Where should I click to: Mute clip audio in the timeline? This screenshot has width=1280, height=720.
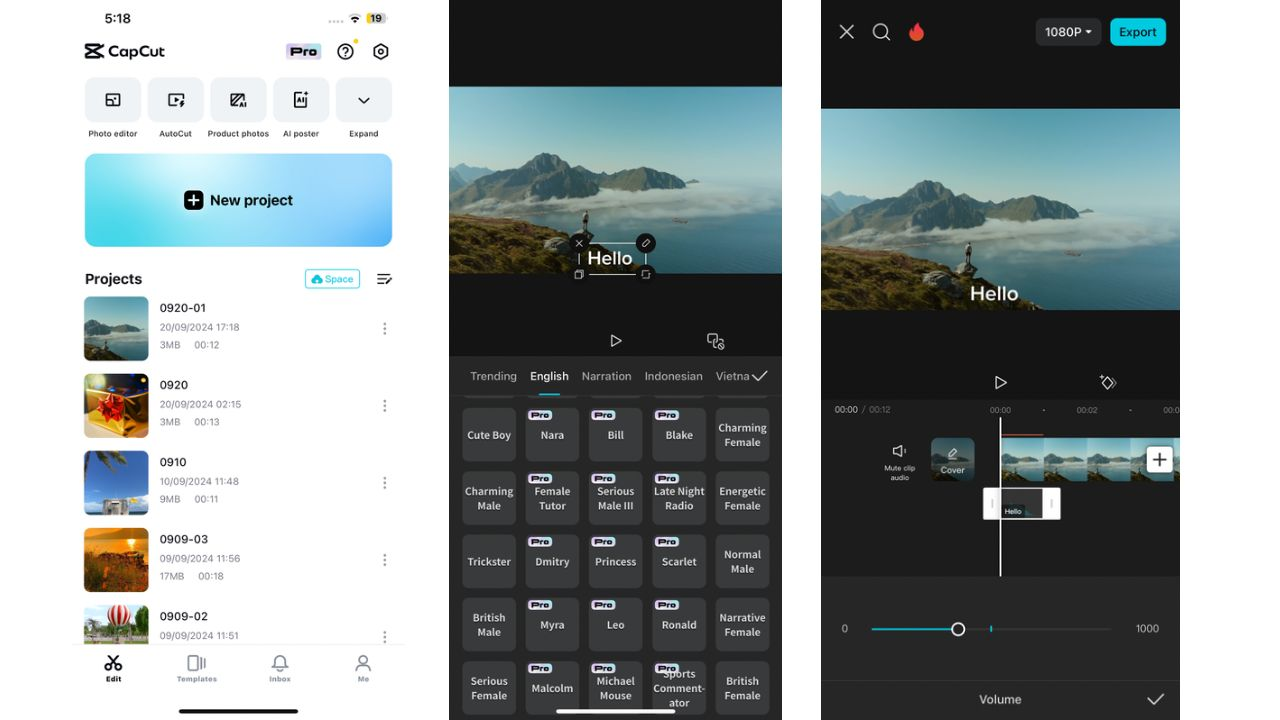pos(898,457)
